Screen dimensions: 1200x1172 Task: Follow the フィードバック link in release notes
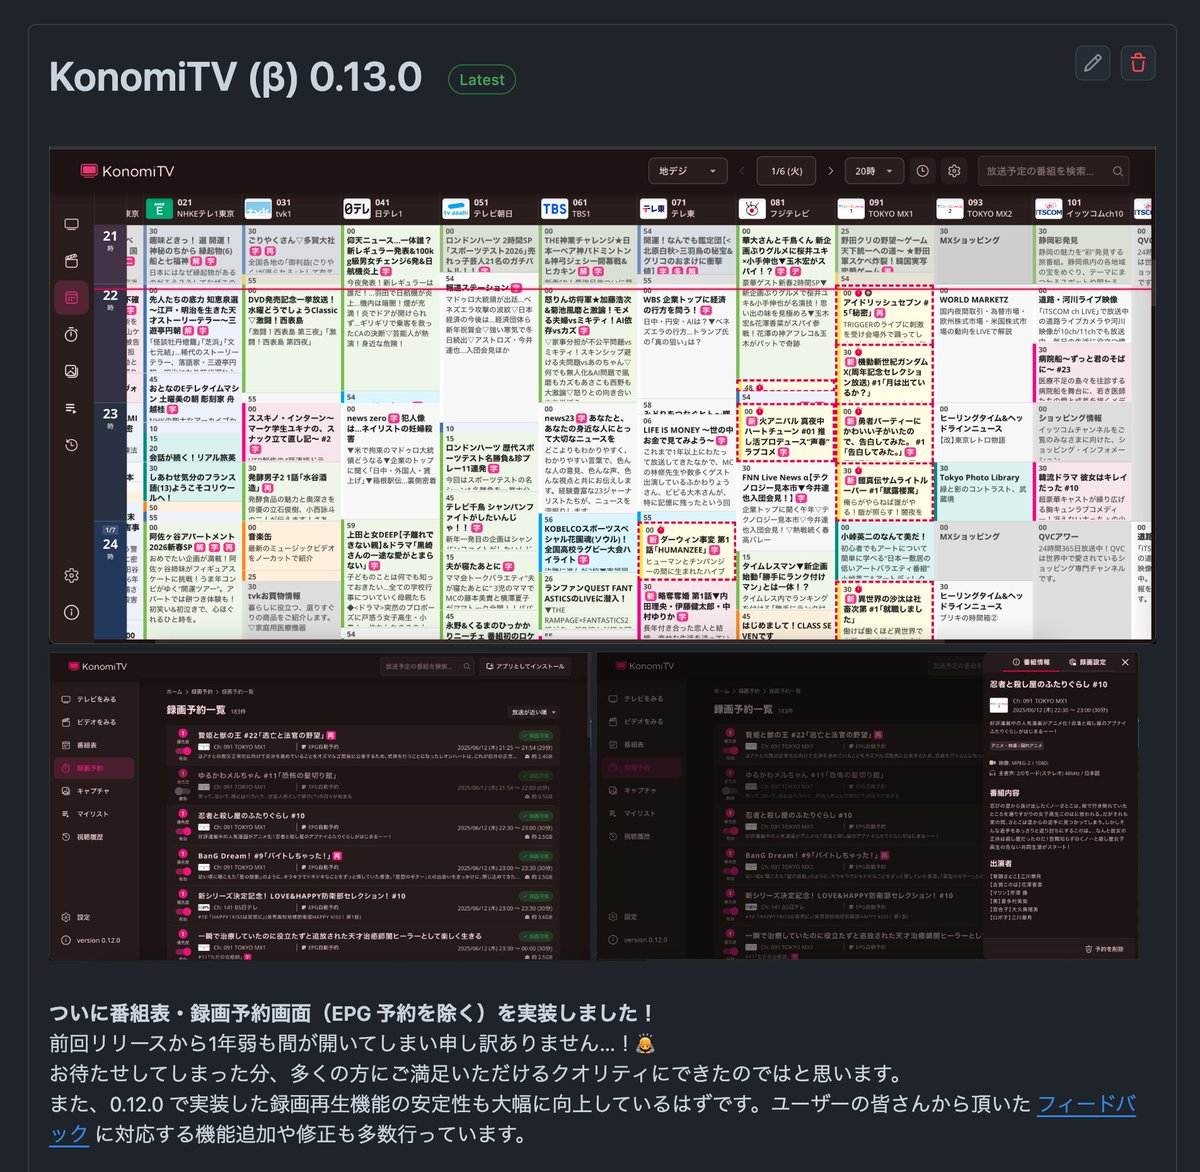click(593, 1119)
